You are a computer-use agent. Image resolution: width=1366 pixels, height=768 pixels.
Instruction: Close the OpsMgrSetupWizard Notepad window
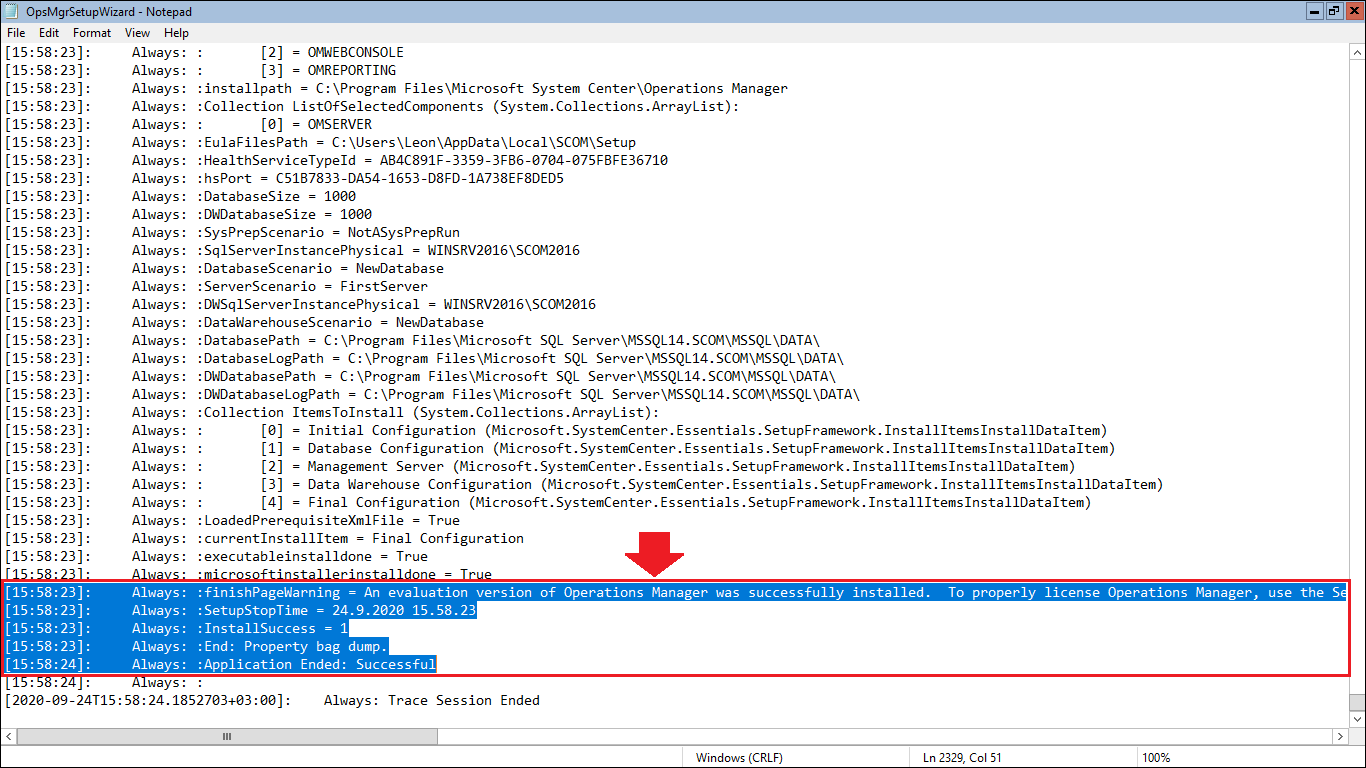(x=1354, y=10)
